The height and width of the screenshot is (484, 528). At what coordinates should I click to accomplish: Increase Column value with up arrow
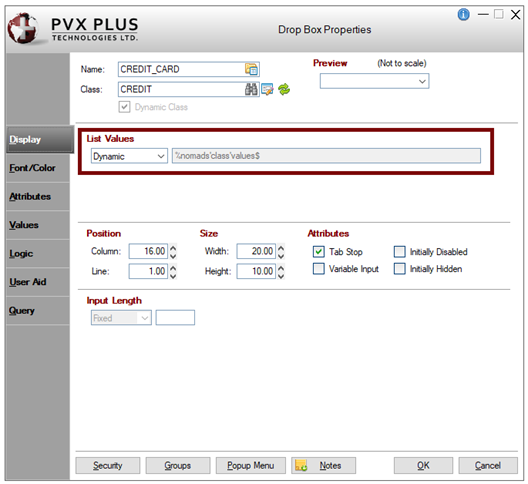pos(173,248)
